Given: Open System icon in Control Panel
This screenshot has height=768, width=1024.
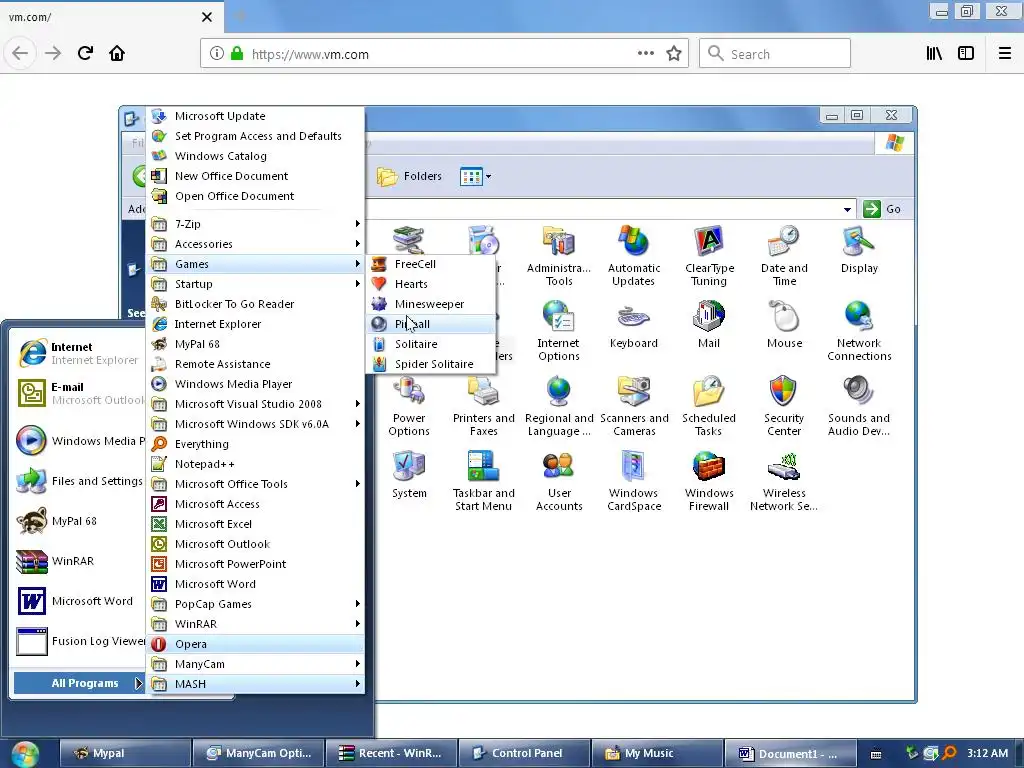Looking at the screenshot, I should pos(409,475).
